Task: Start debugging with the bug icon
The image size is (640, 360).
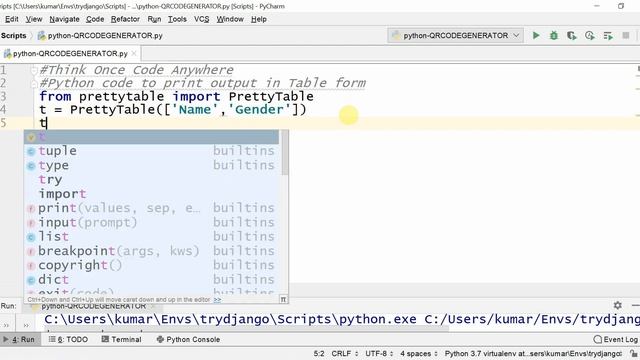Action: [x=554, y=36]
